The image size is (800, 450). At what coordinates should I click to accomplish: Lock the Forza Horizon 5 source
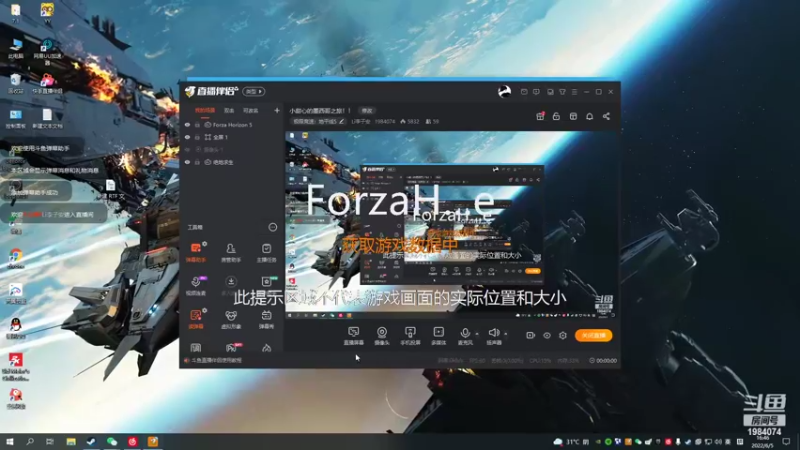[x=197, y=125]
